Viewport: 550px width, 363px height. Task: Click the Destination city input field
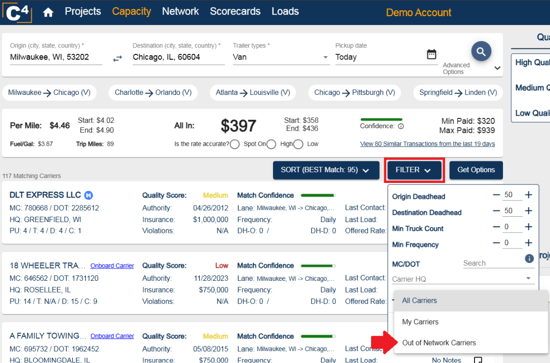(179, 57)
